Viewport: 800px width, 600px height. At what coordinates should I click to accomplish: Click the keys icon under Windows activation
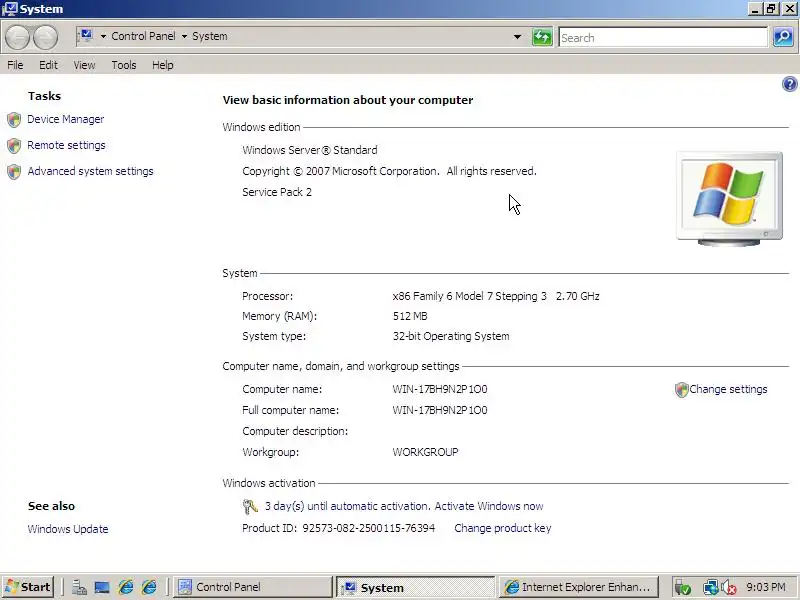250,506
